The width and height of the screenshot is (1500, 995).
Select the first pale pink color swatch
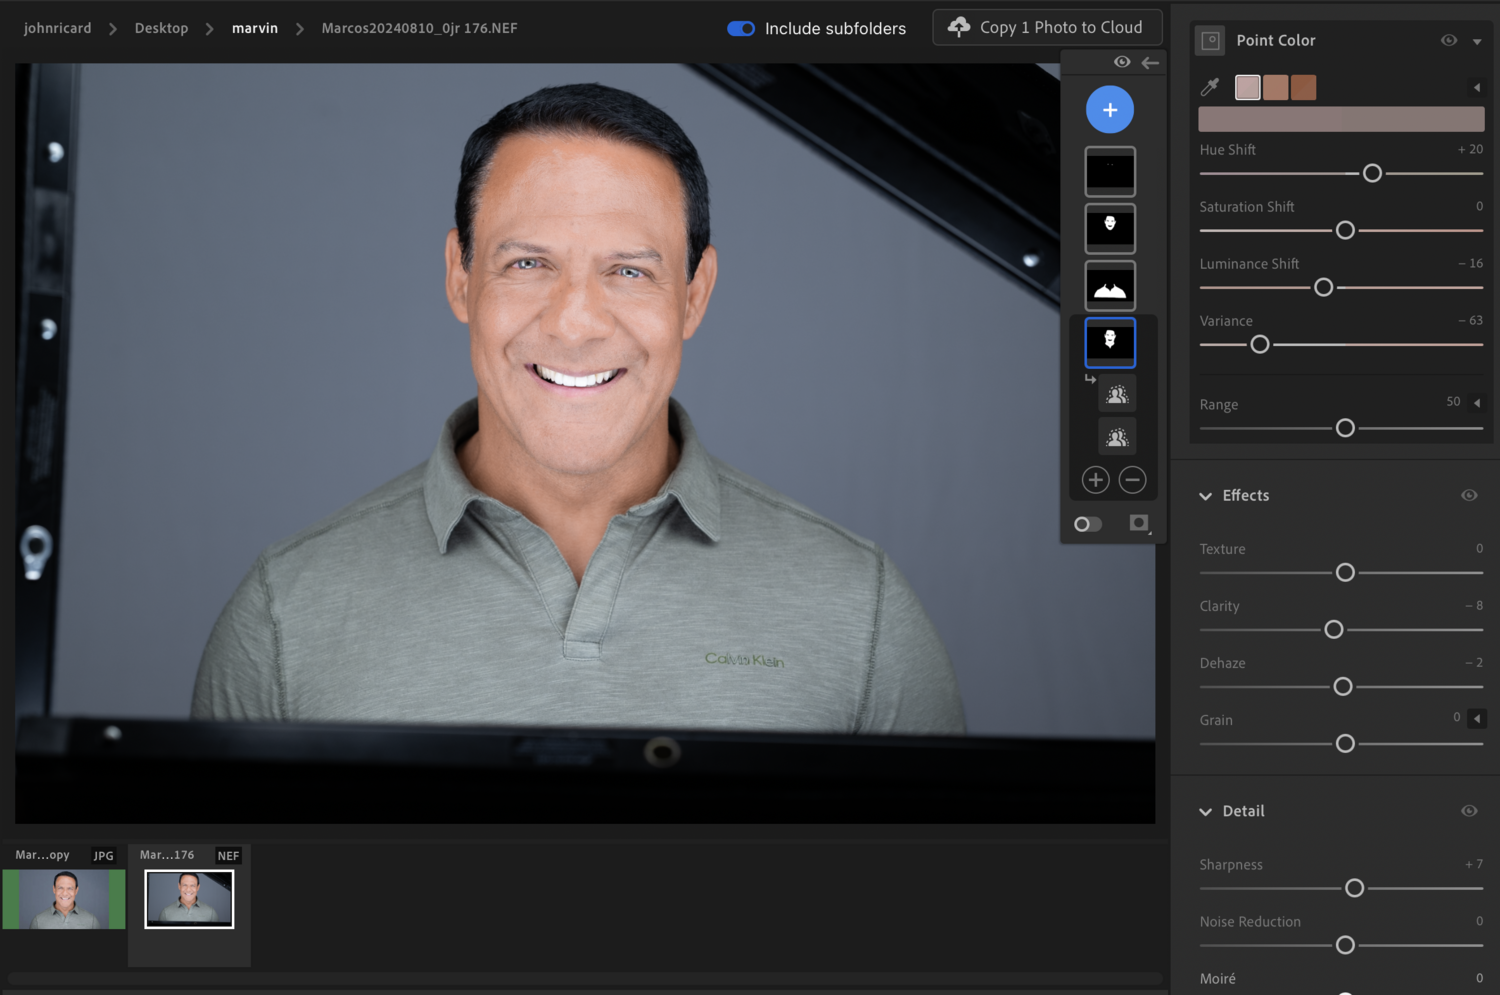[x=1247, y=88]
